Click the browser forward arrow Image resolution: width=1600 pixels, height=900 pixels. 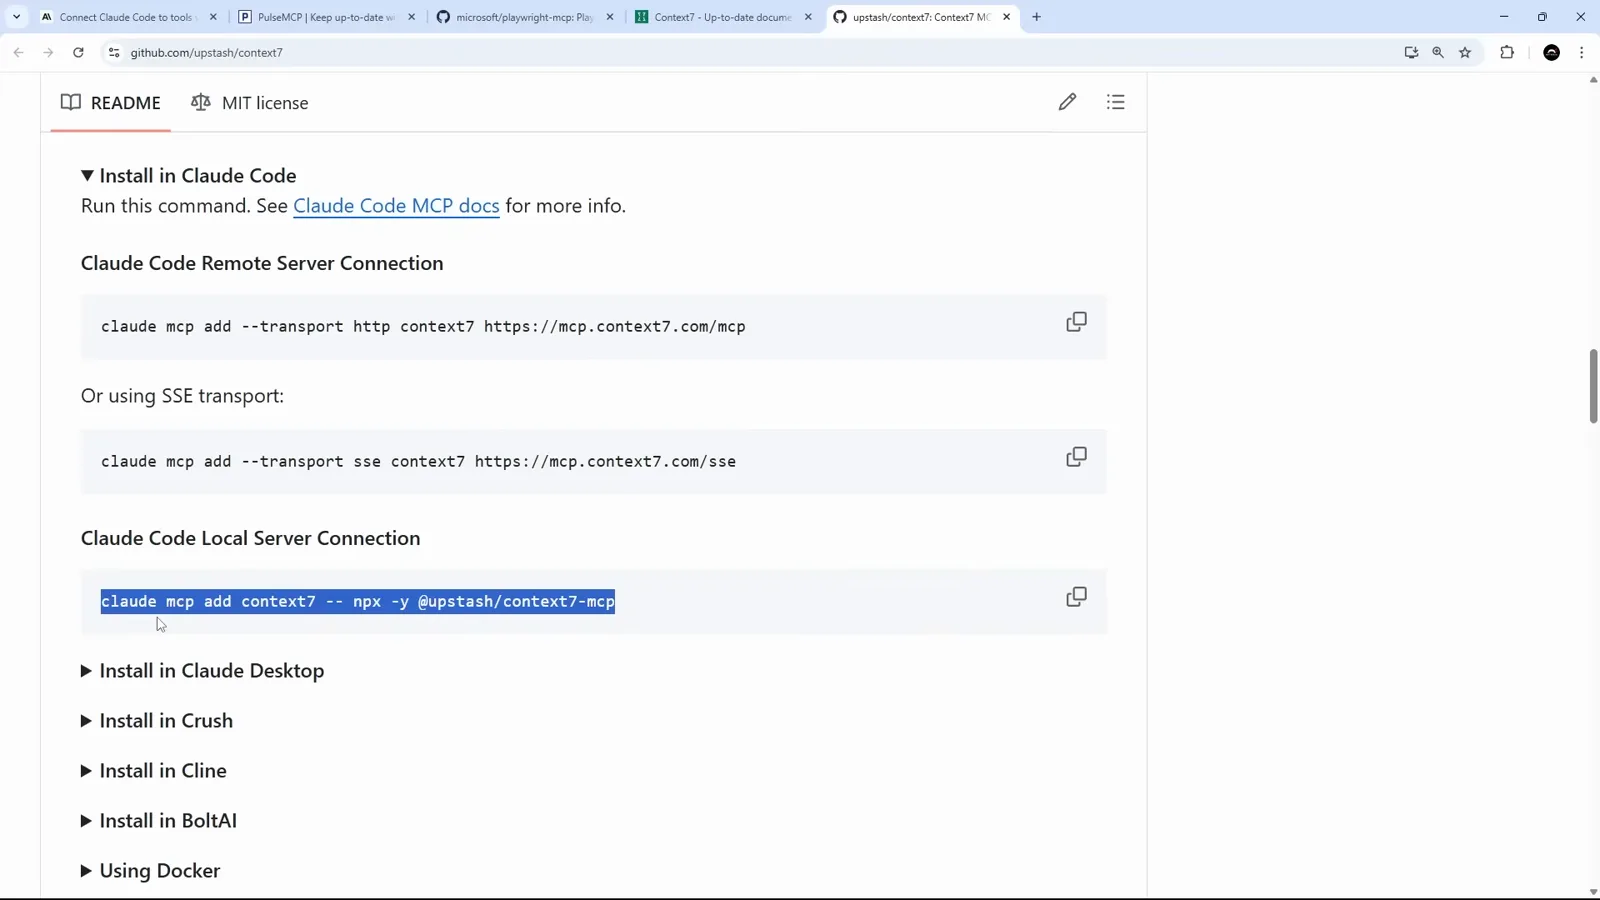click(48, 52)
